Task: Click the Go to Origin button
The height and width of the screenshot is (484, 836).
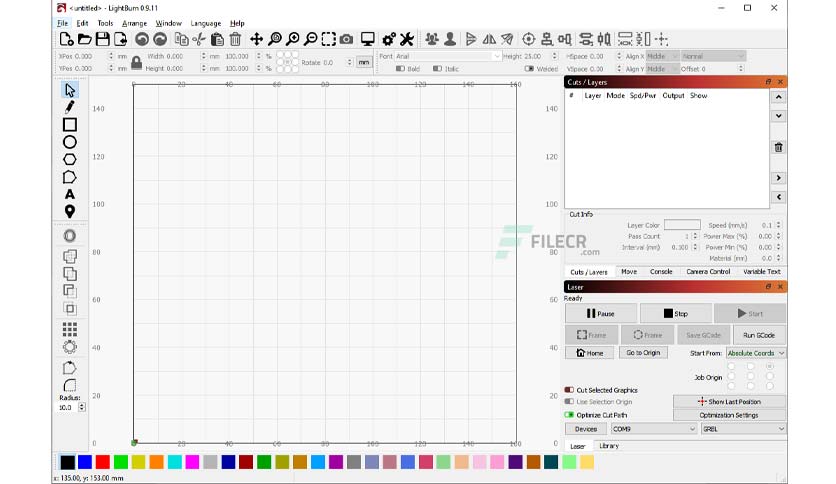Action: point(643,352)
